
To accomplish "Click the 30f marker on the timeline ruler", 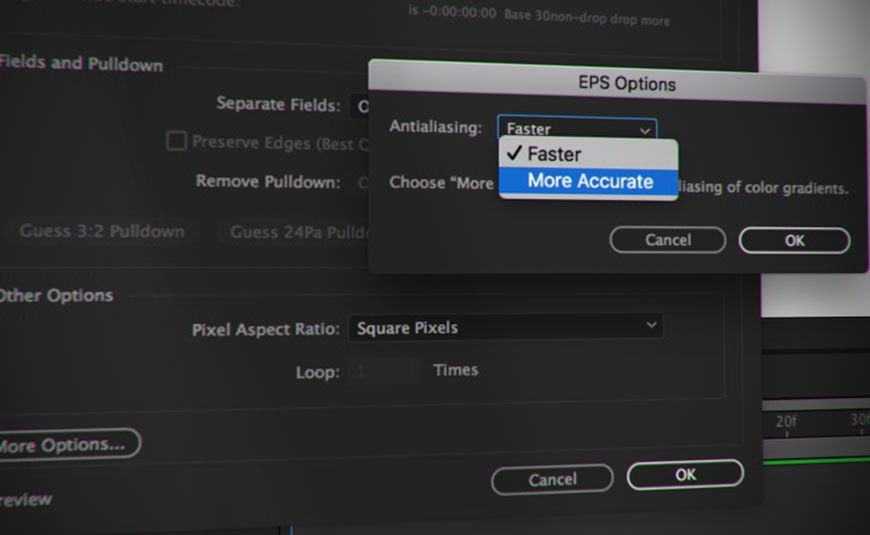I will [858, 421].
